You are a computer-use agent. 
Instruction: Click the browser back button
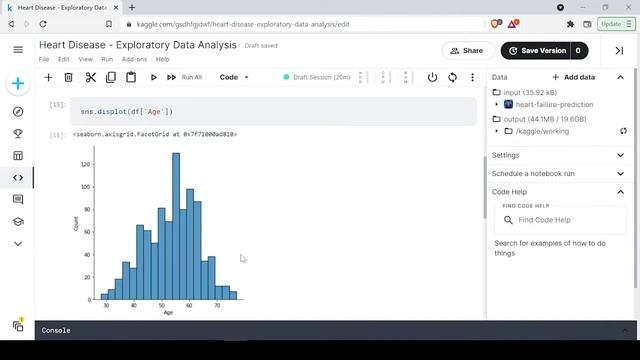(11, 24)
